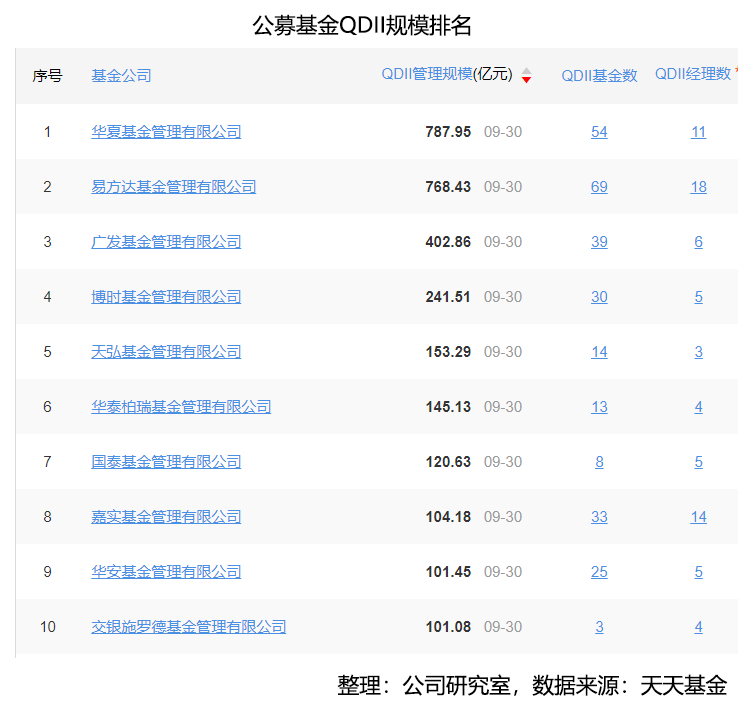Click 华安基金's manager count 5

point(698,572)
